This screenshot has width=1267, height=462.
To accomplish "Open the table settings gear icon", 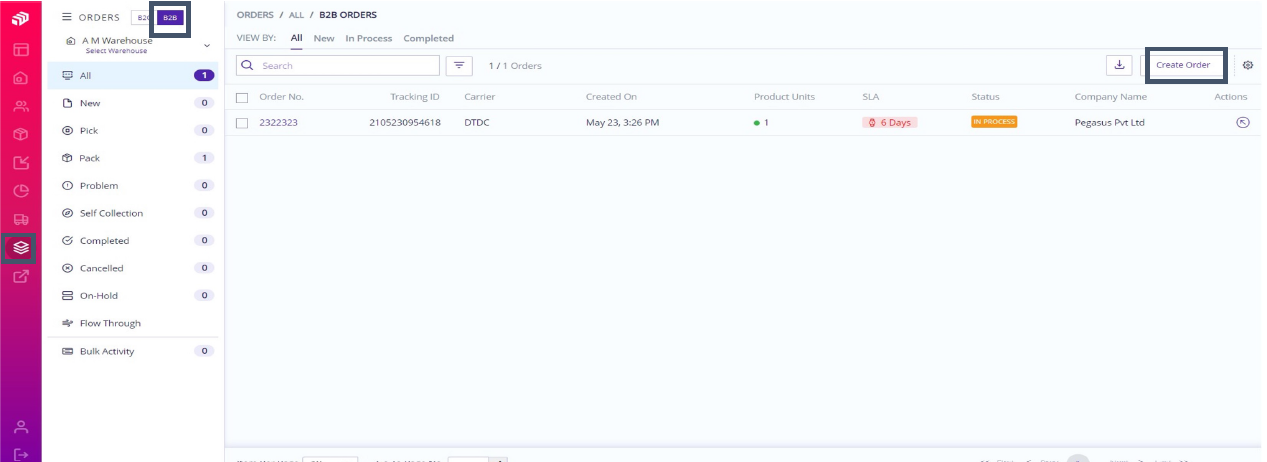I will (1248, 65).
